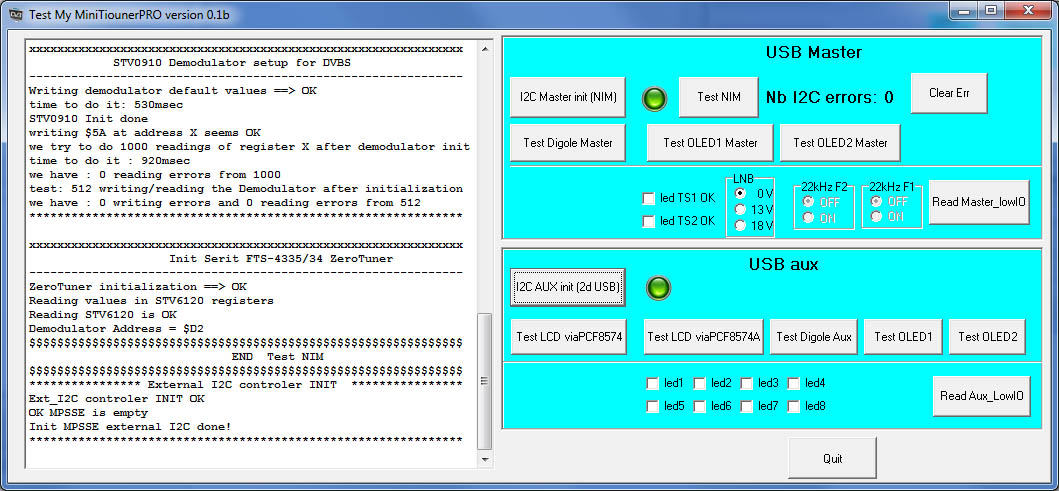The image size is (1059, 491).
Task: Set 22kHz F2 to ON
Action: coord(808,217)
